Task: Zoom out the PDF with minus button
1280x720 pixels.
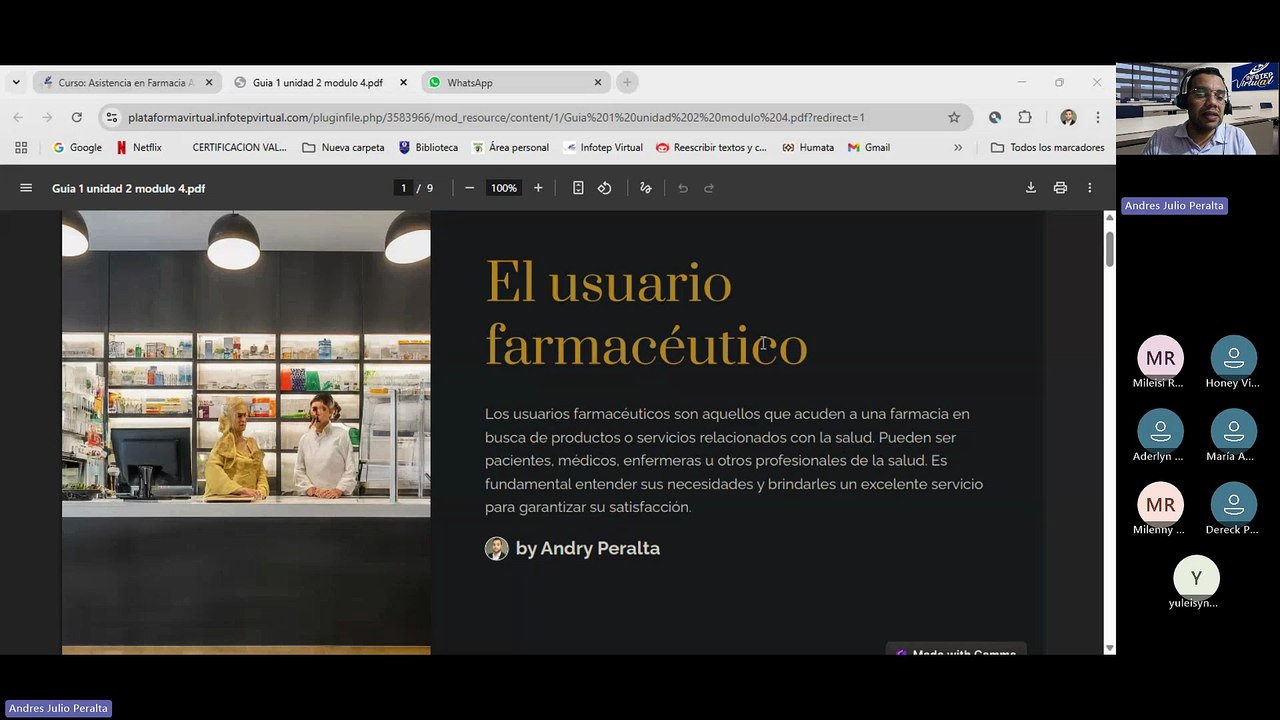Action: pos(469,188)
